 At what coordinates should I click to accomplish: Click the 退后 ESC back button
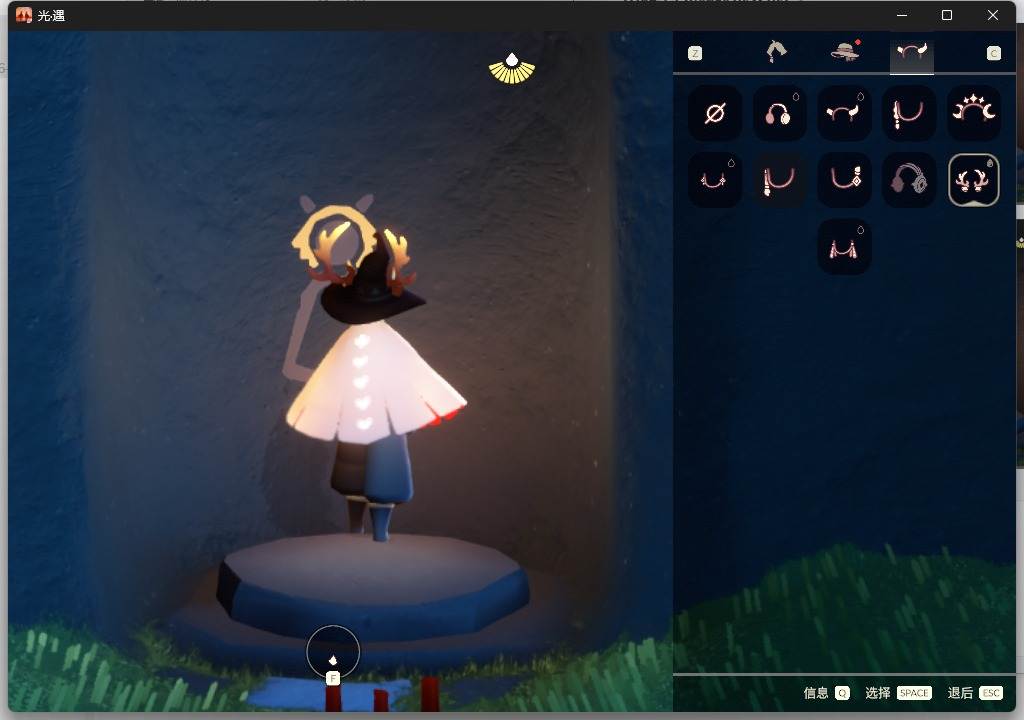(975, 693)
